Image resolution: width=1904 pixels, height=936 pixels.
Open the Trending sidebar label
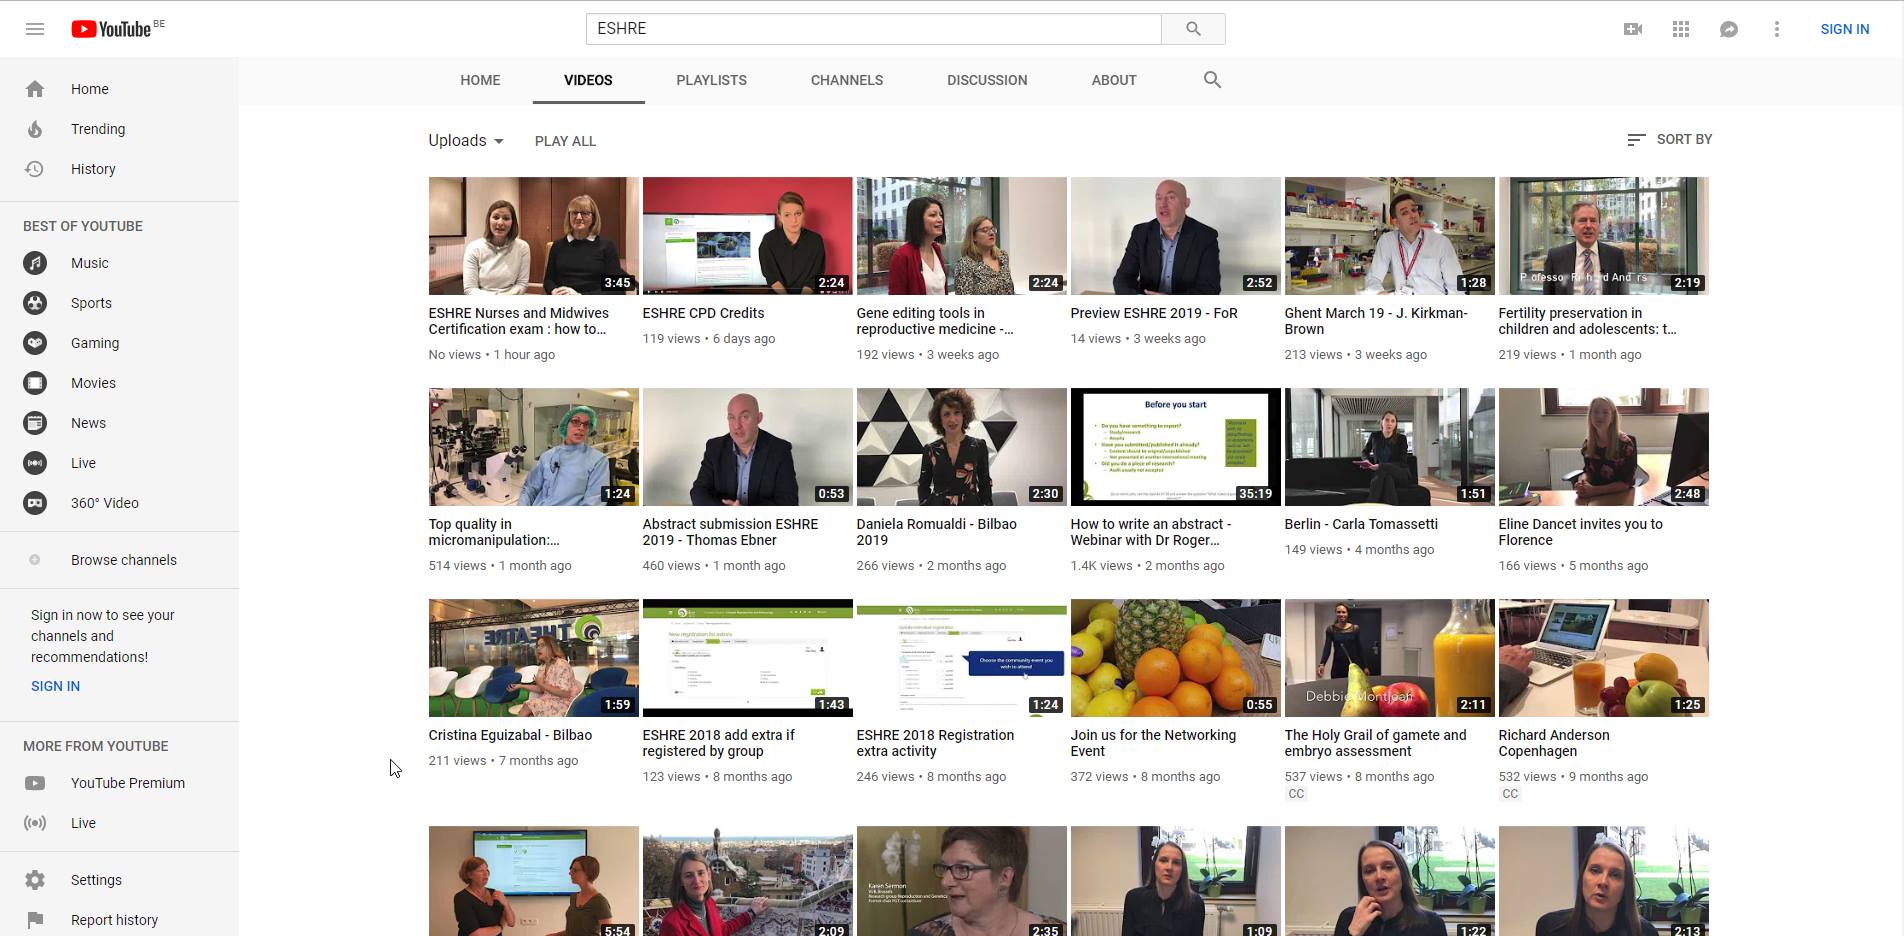[98, 129]
